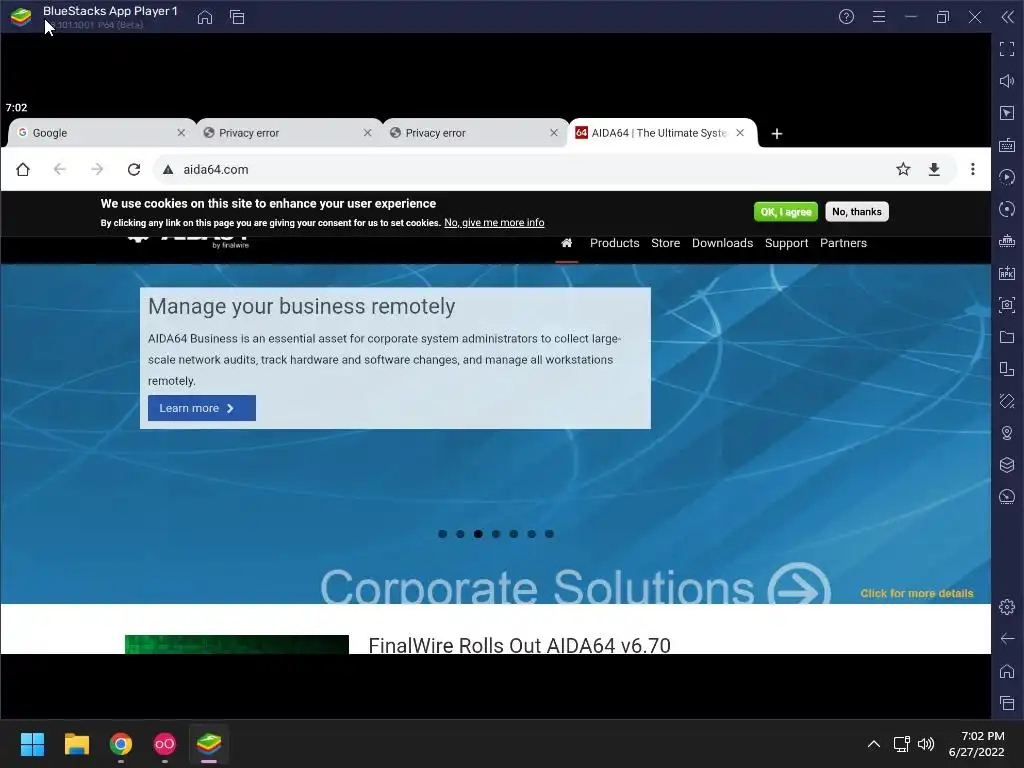The height and width of the screenshot is (768, 1024).
Task: Open the browser three-dot menu
Action: [972, 170]
